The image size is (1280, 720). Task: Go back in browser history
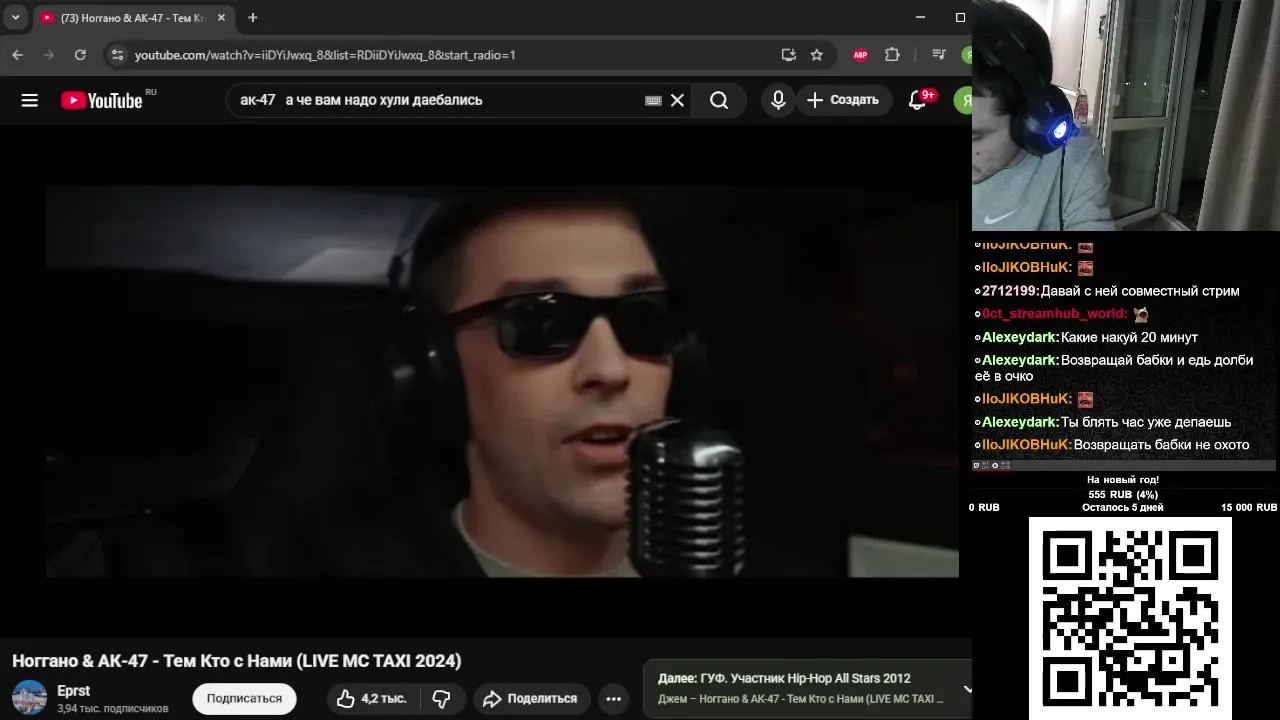coord(17,55)
